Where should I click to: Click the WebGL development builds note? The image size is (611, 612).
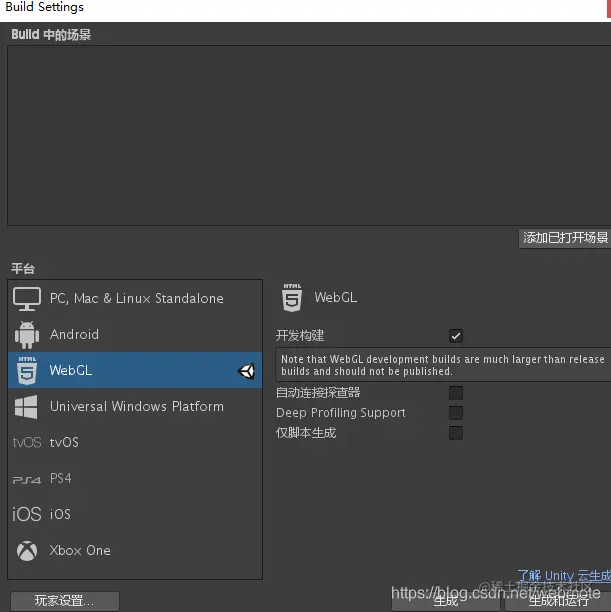(443, 365)
